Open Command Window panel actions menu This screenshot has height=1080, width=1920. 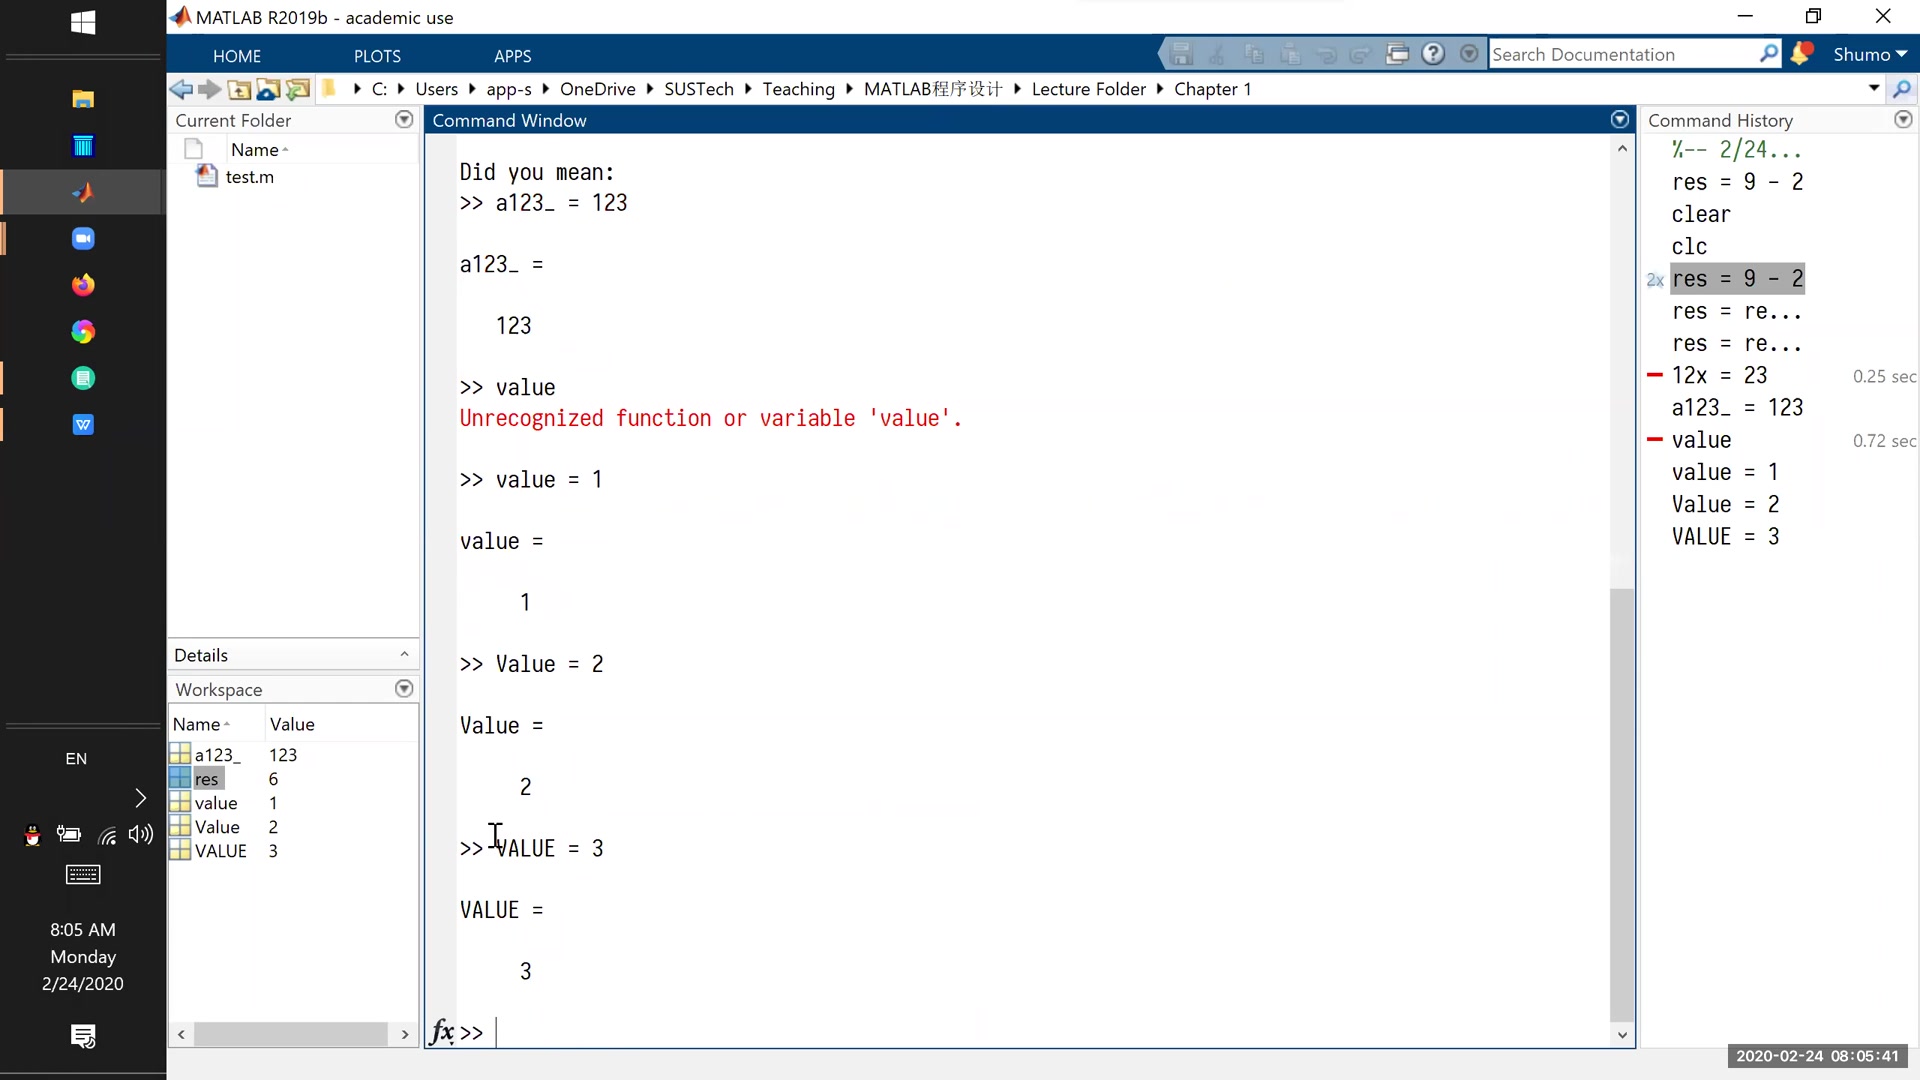click(1620, 120)
